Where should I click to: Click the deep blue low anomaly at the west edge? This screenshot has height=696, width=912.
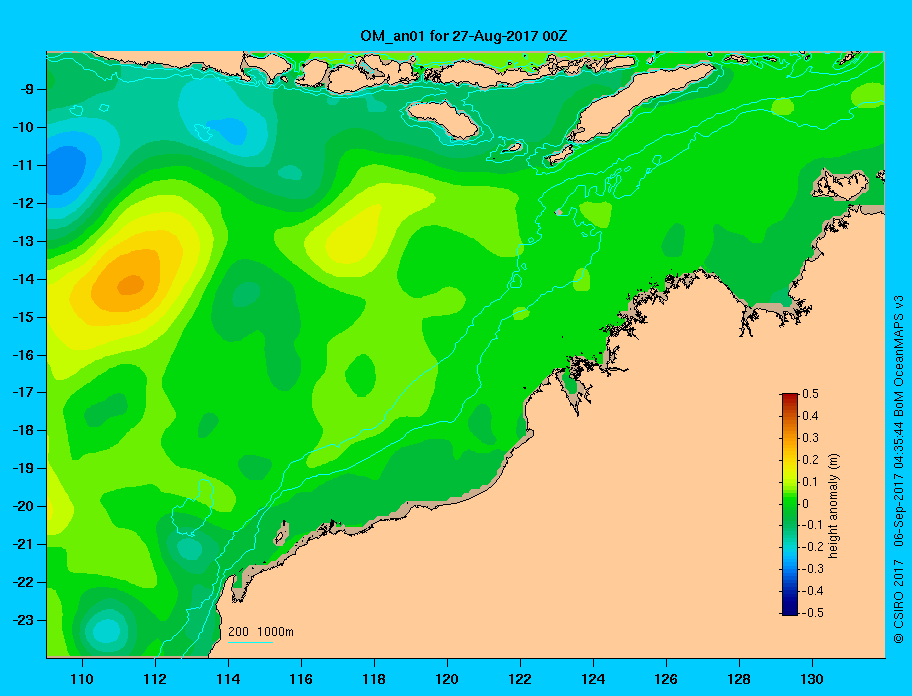[x=66, y=170]
